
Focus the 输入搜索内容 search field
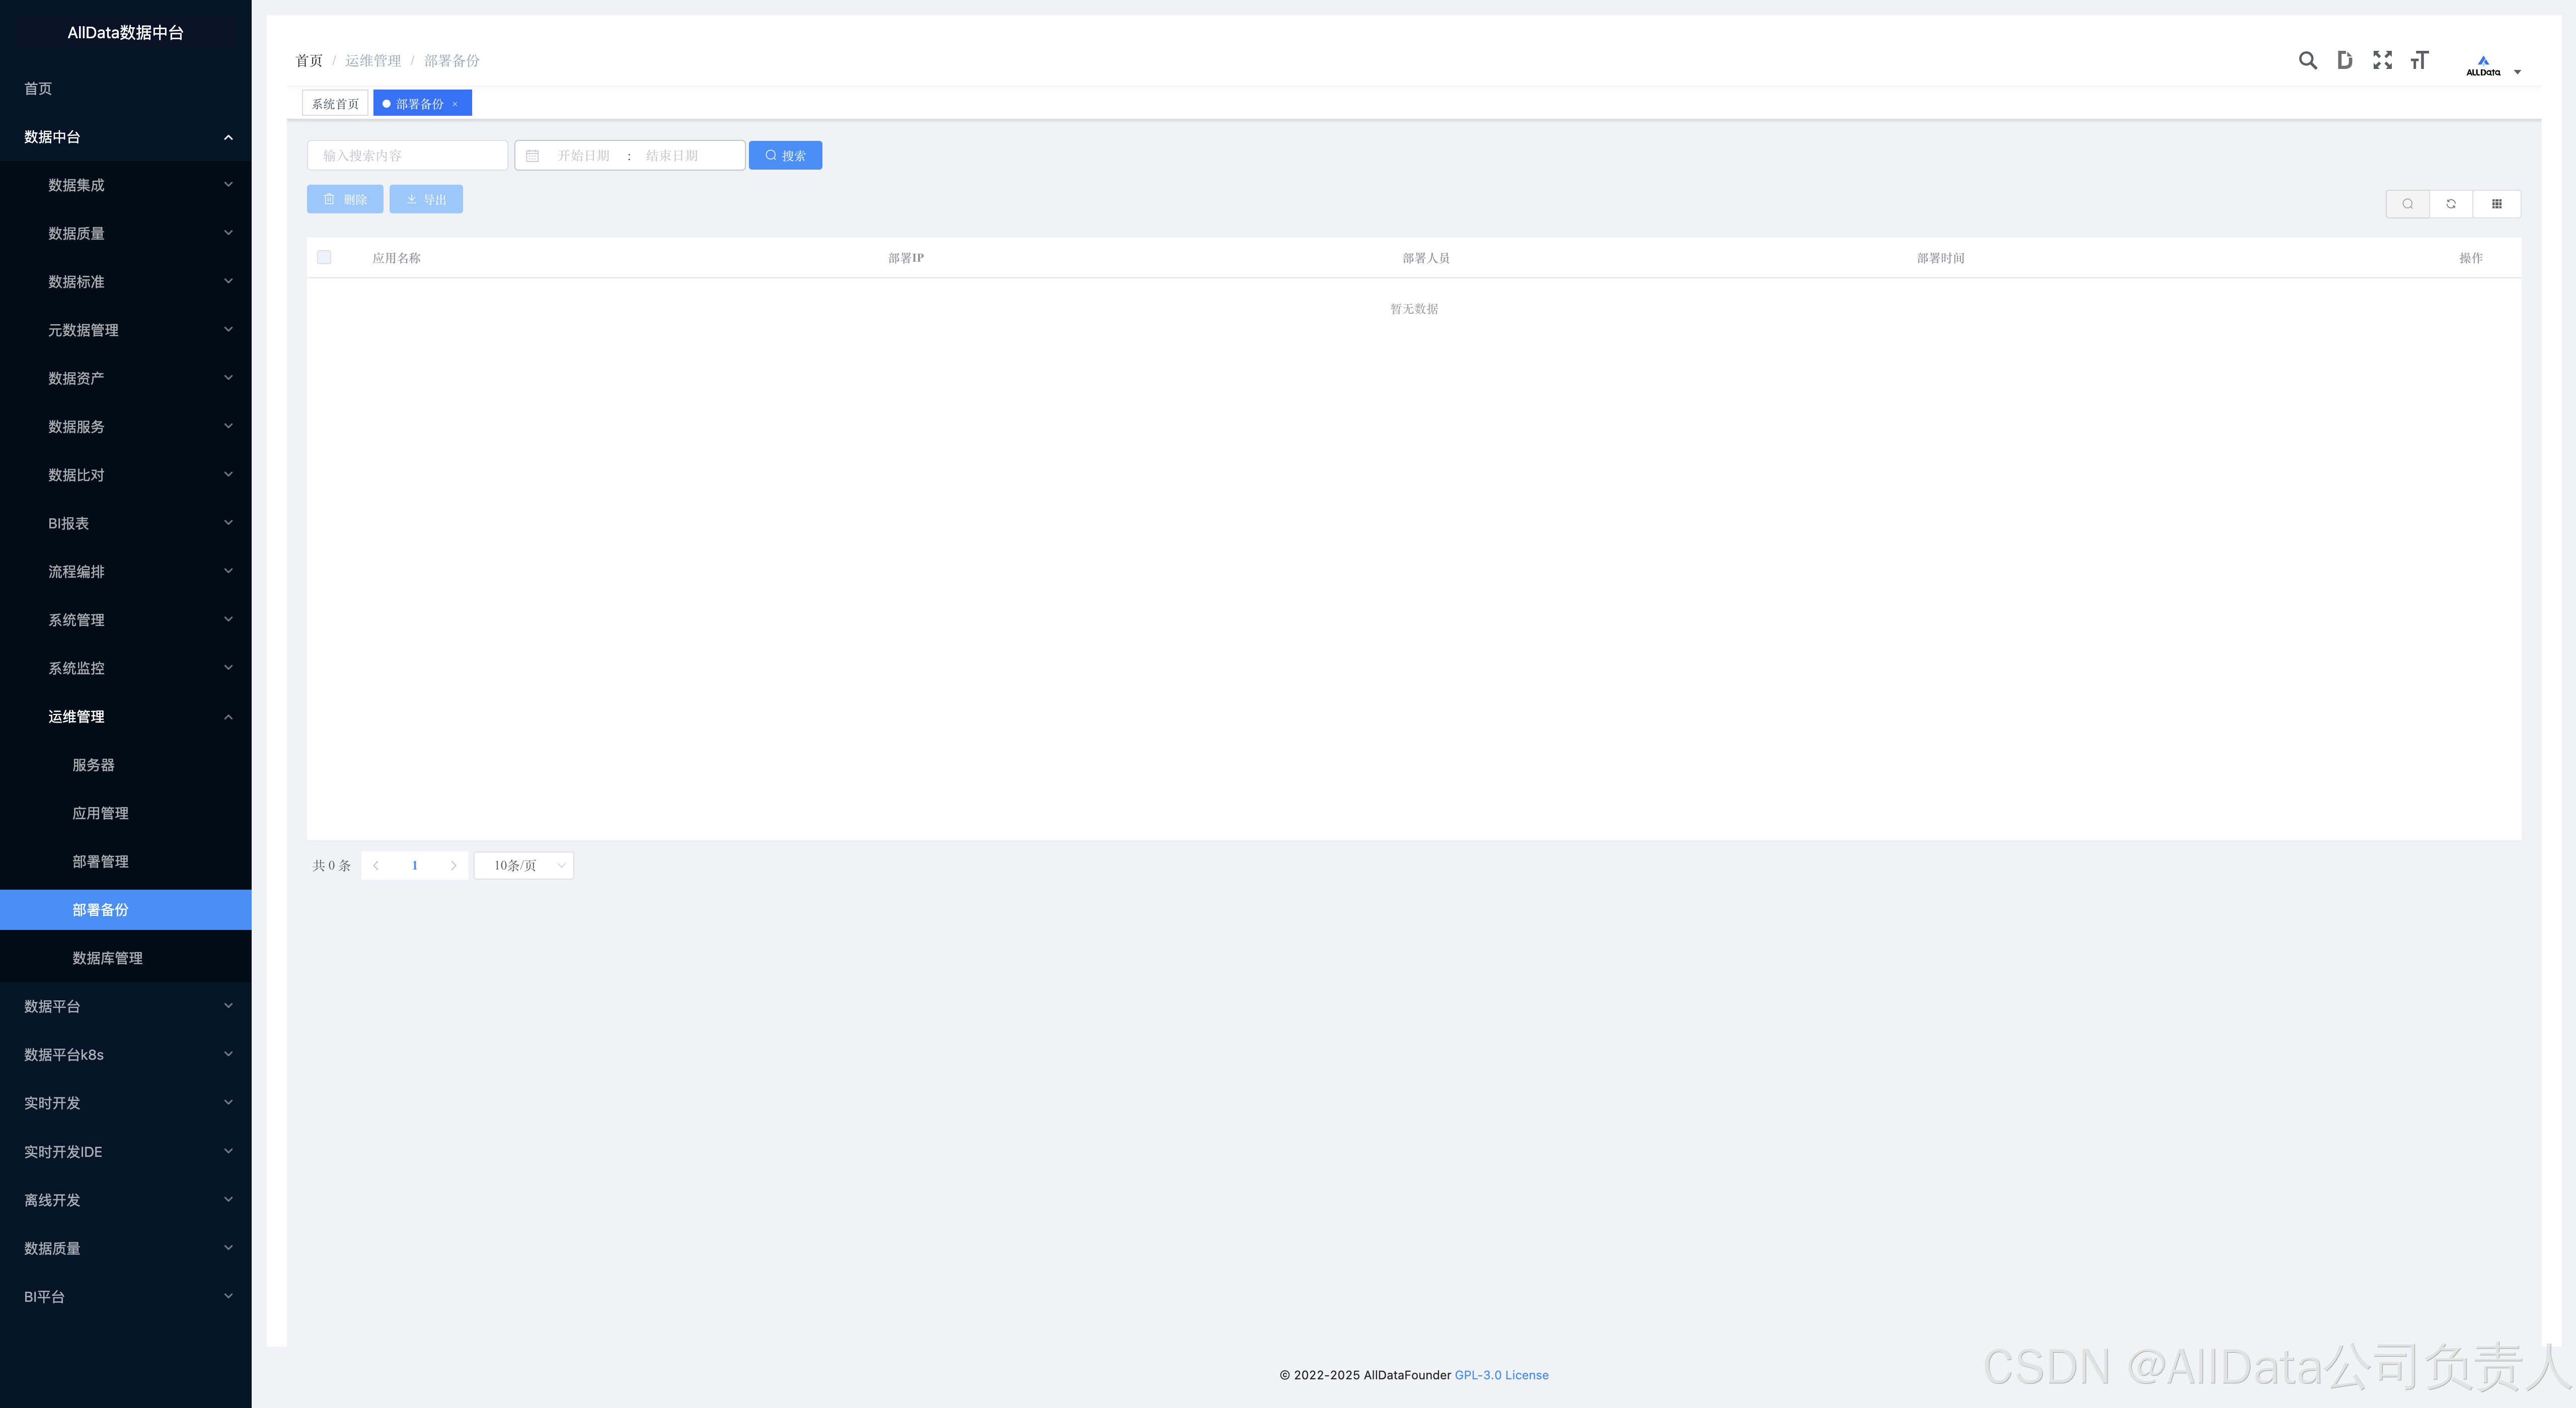407,156
